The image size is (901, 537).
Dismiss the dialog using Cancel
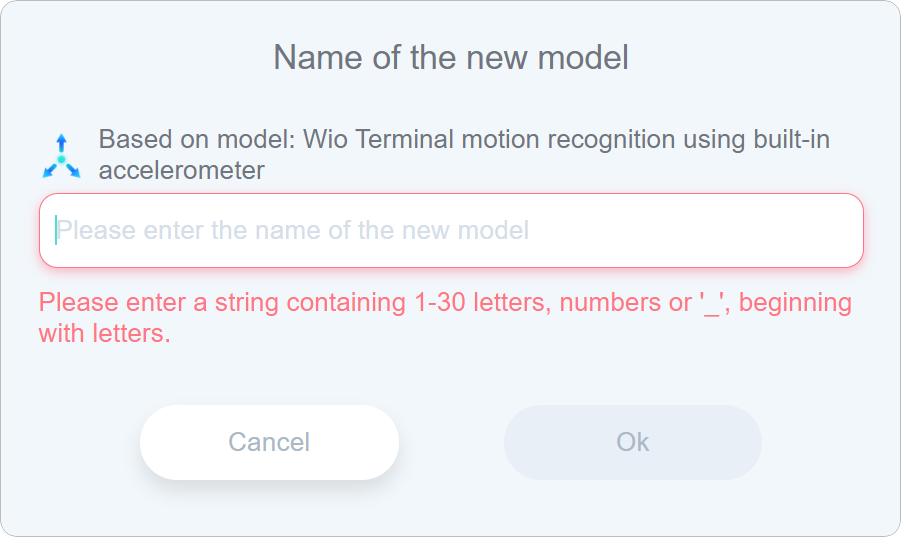point(269,442)
